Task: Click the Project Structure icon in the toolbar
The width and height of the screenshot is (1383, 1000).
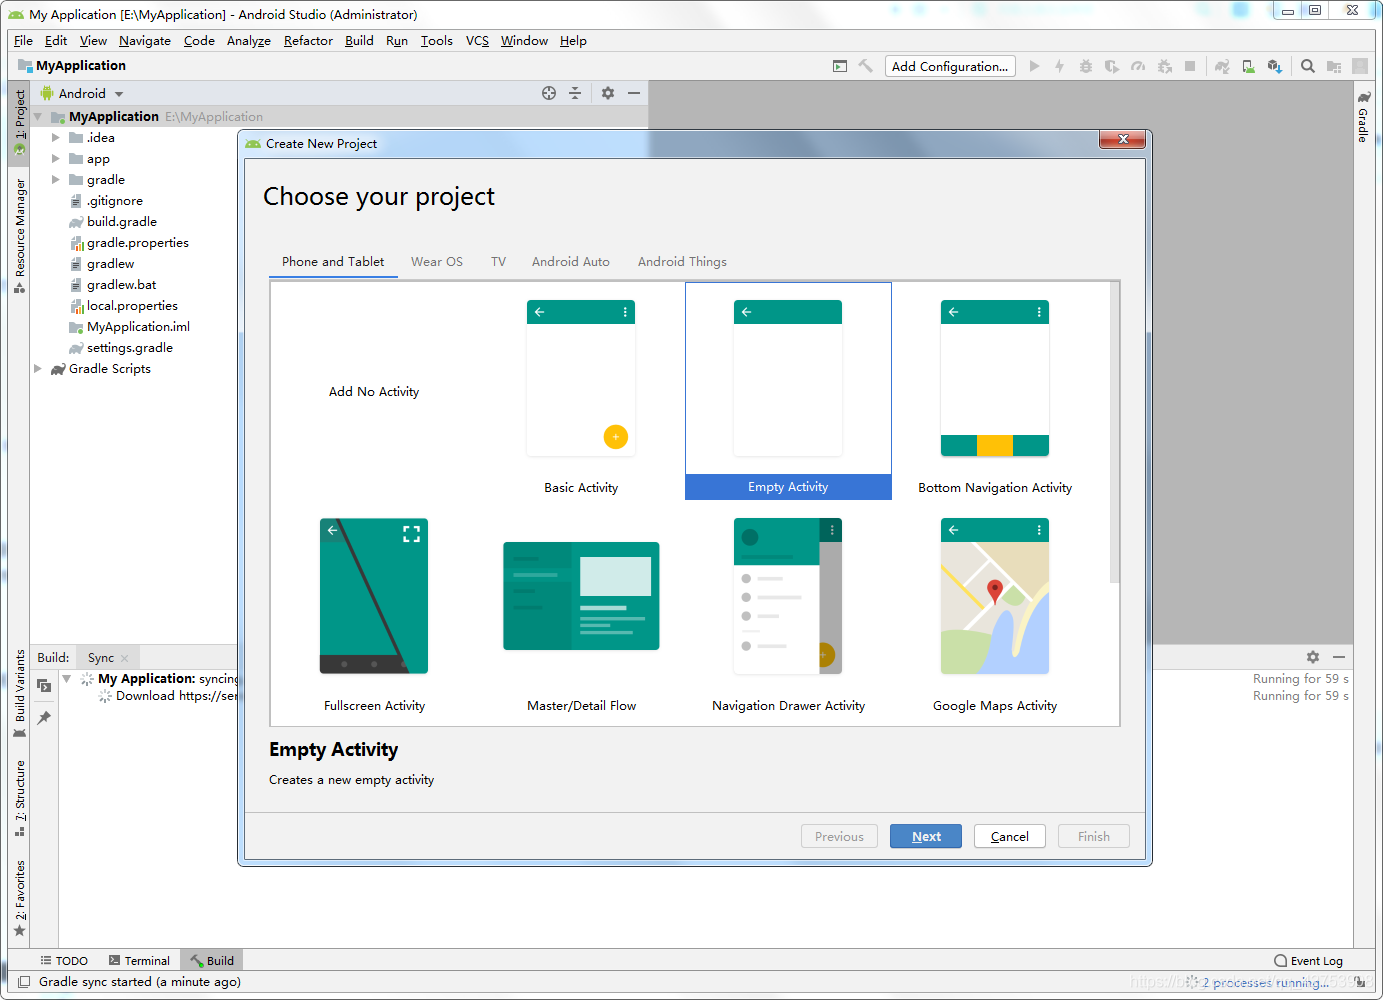Action: pos(1334,66)
